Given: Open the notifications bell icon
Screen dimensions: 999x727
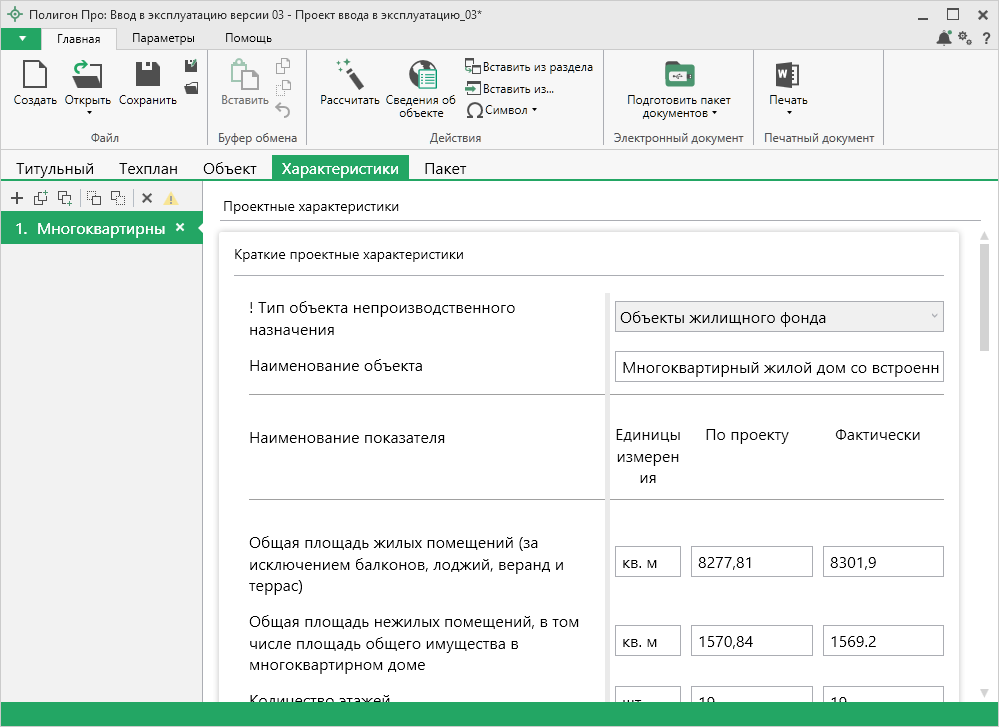Looking at the screenshot, I should [x=943, y=38].
